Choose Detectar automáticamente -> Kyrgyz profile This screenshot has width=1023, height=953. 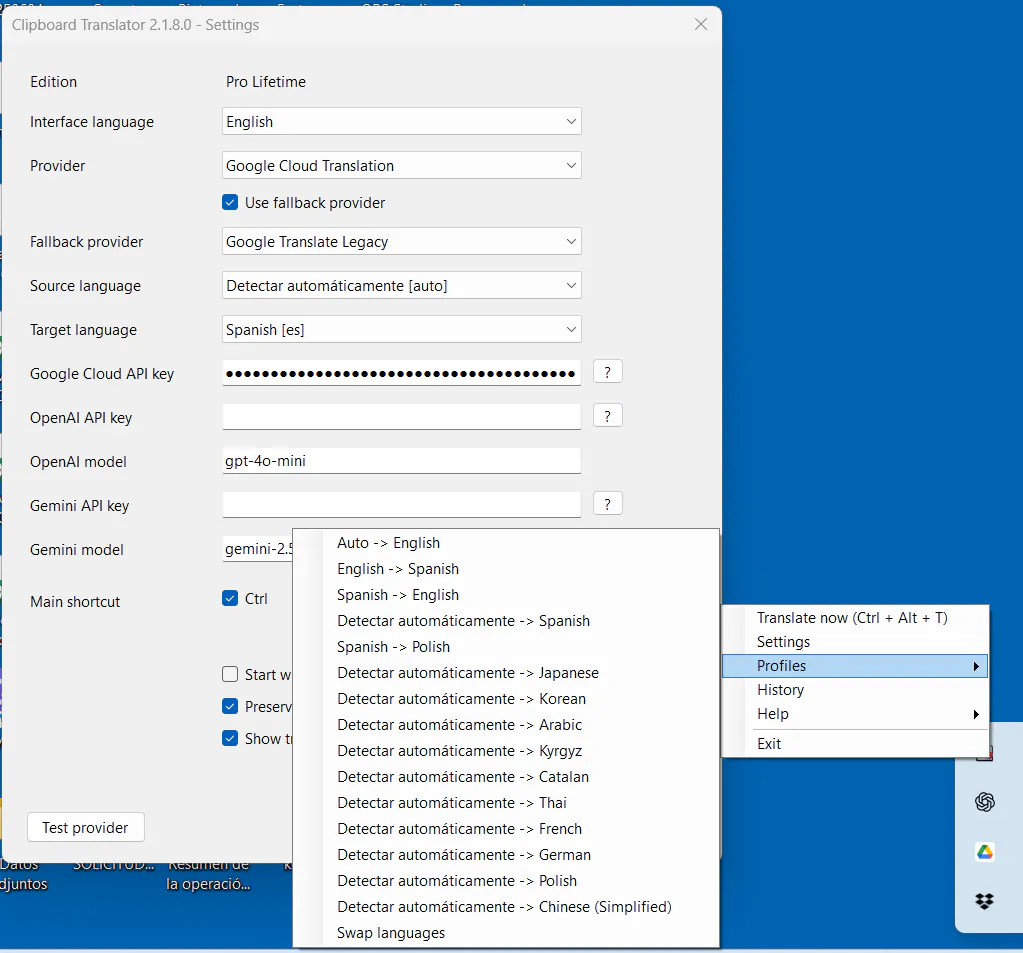point(506,751)
